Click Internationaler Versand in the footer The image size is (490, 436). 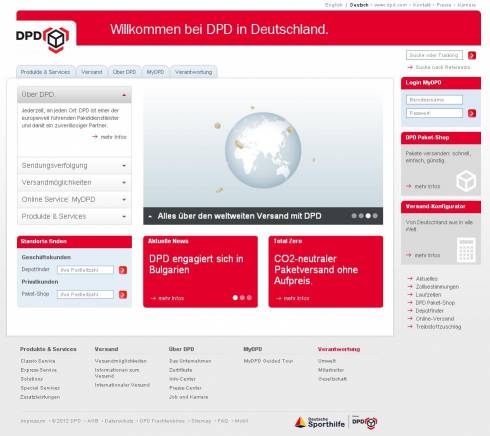122,385
